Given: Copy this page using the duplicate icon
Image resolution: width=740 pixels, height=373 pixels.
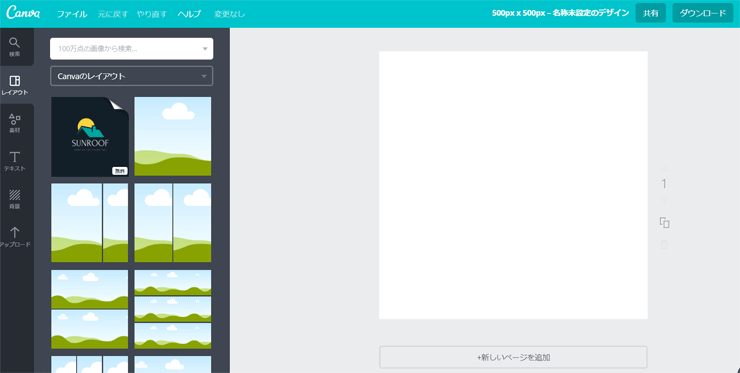Looking at the screenshot, I should [x=664, y=223].
